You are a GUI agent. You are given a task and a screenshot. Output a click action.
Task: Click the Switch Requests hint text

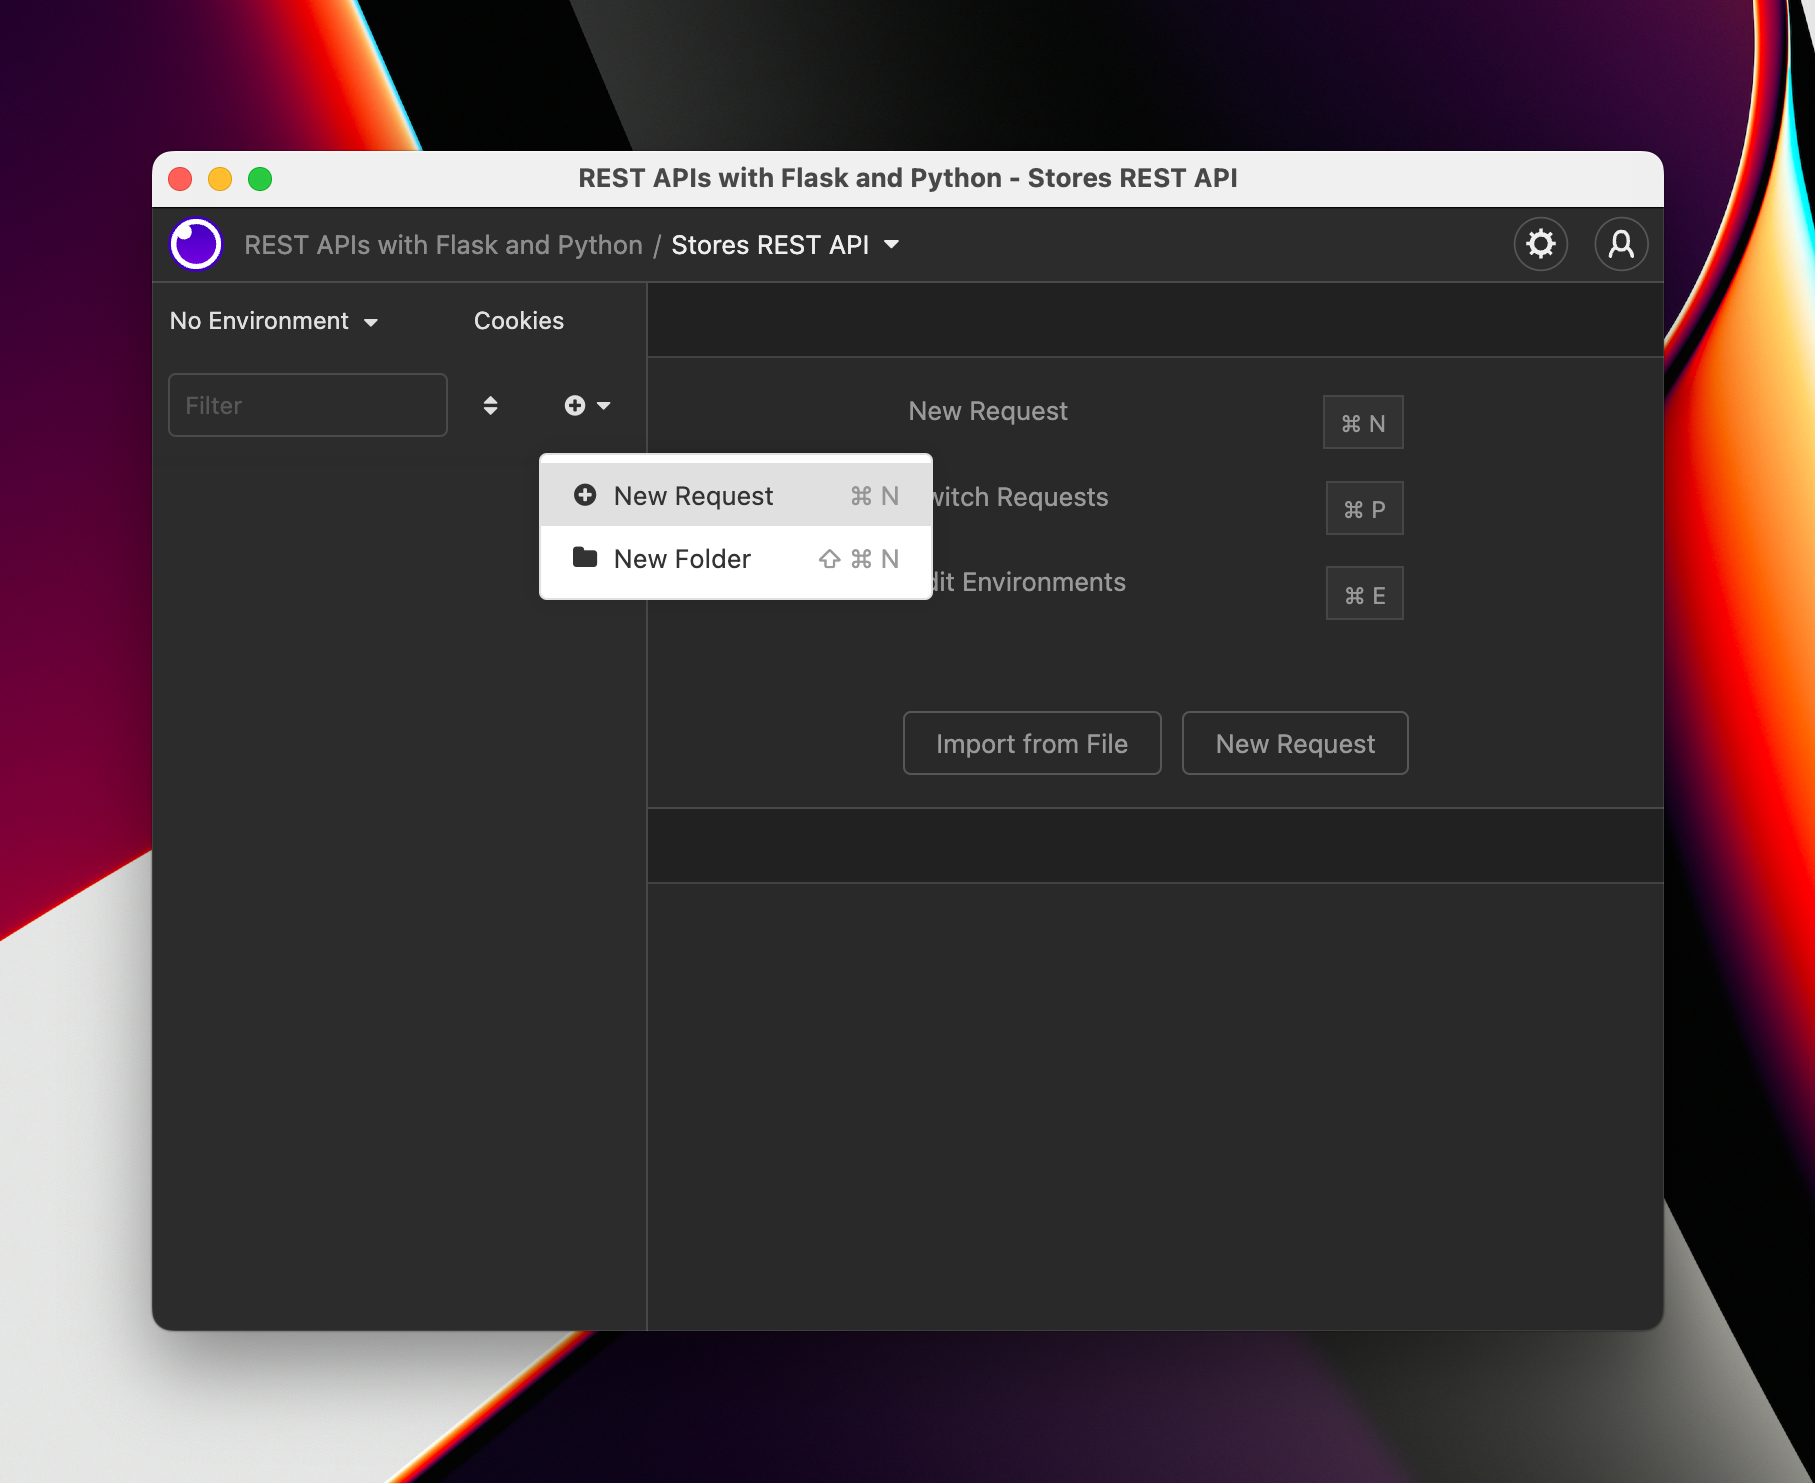(x=1020, y=497)
